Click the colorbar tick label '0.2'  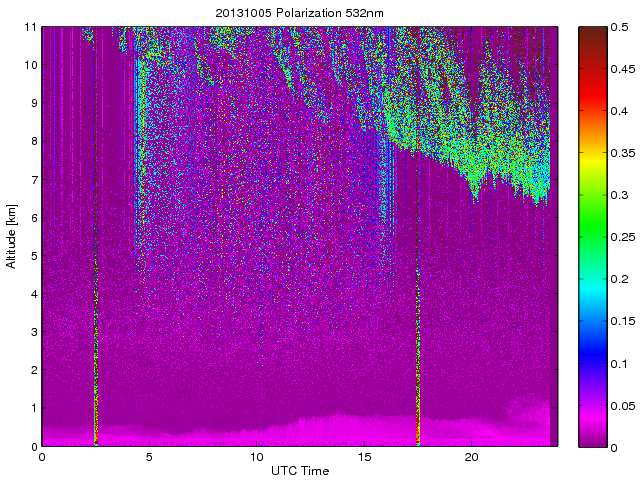pos(619,279)
